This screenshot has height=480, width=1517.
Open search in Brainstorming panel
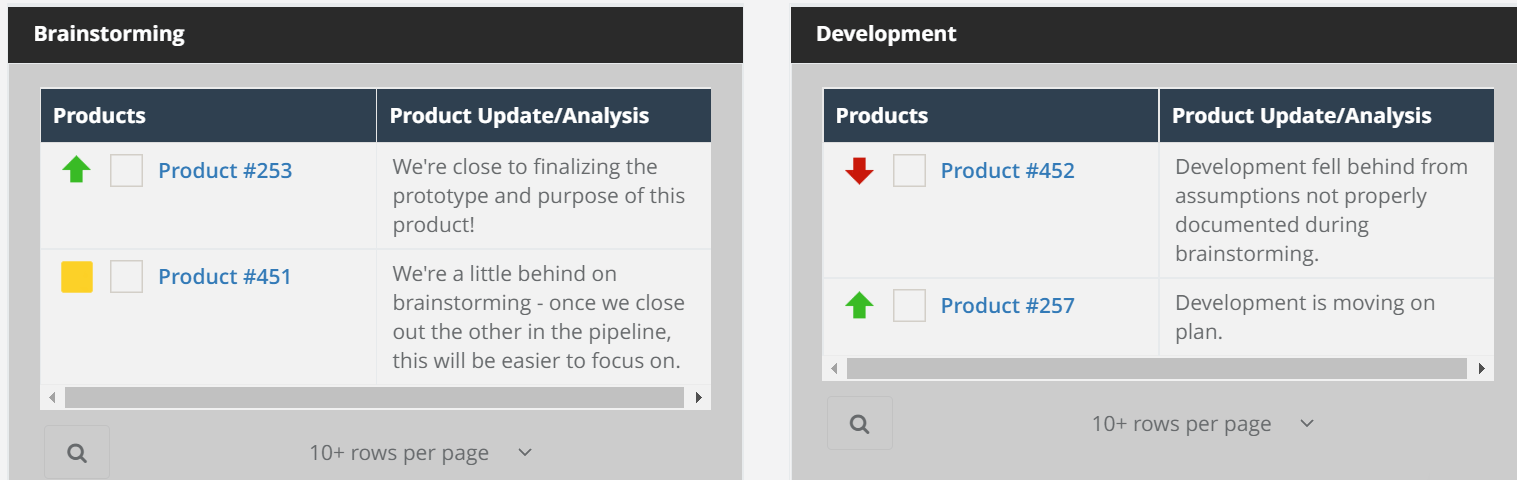(77, 453)
